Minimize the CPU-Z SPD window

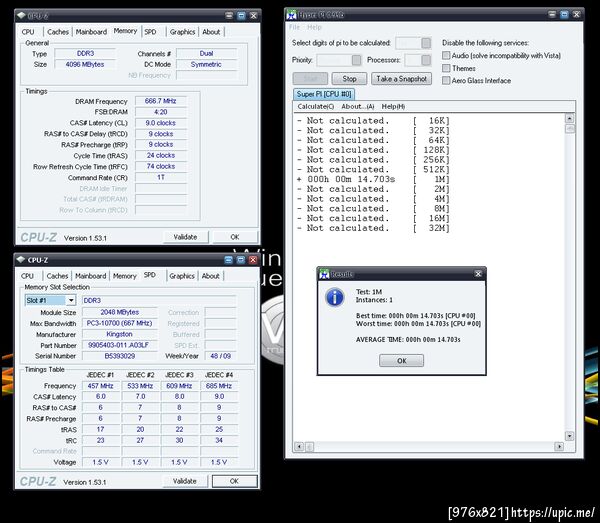(x=228, y=260)
